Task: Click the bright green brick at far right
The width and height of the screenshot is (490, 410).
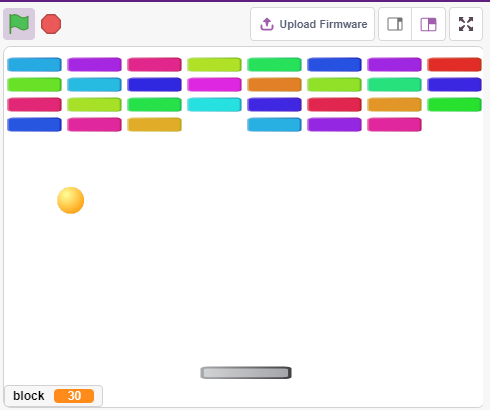Action: pyautogui.click(x=454, y=105)
